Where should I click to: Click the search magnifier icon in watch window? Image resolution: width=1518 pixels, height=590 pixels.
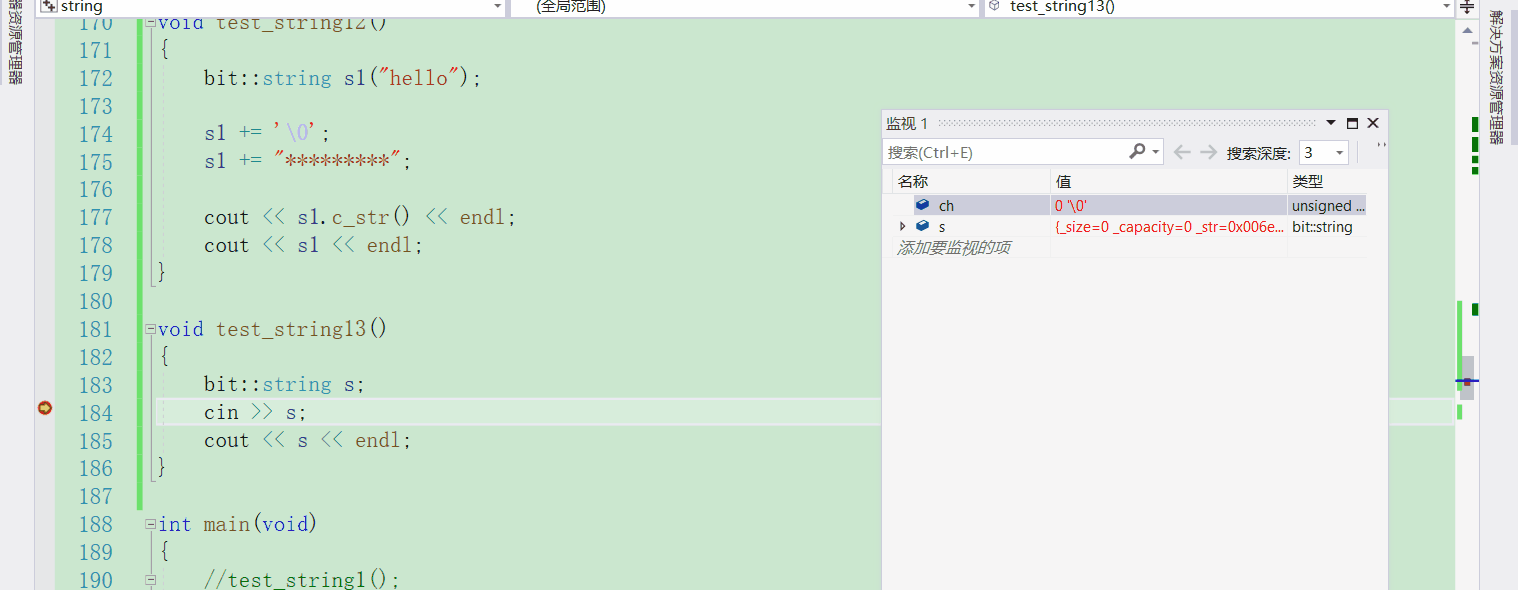pos(1137,152)
